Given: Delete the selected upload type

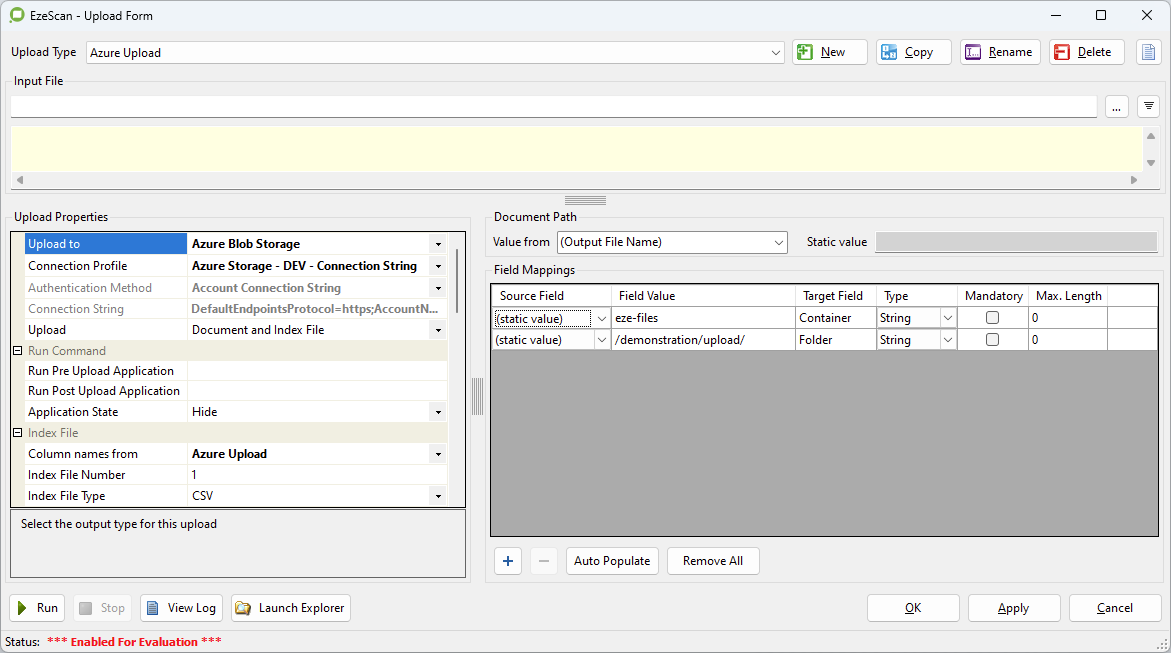Looking at the screenshot, I should click(1086, 52).
